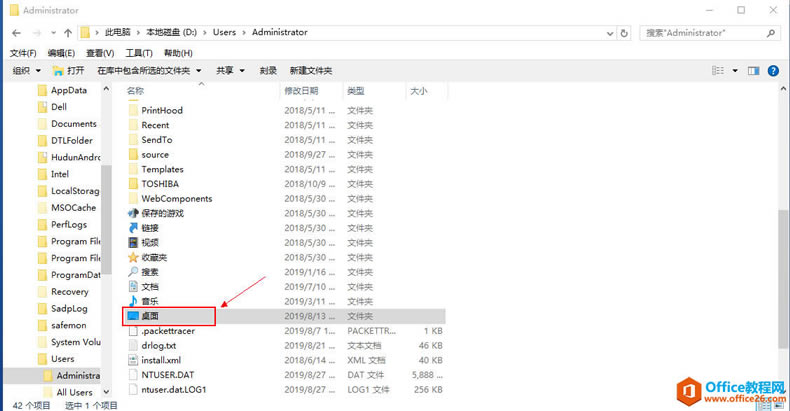Viewport: 790px width, 411px height.
Task: Select the 视频 videos folder icon
Action: pos(133,242)
